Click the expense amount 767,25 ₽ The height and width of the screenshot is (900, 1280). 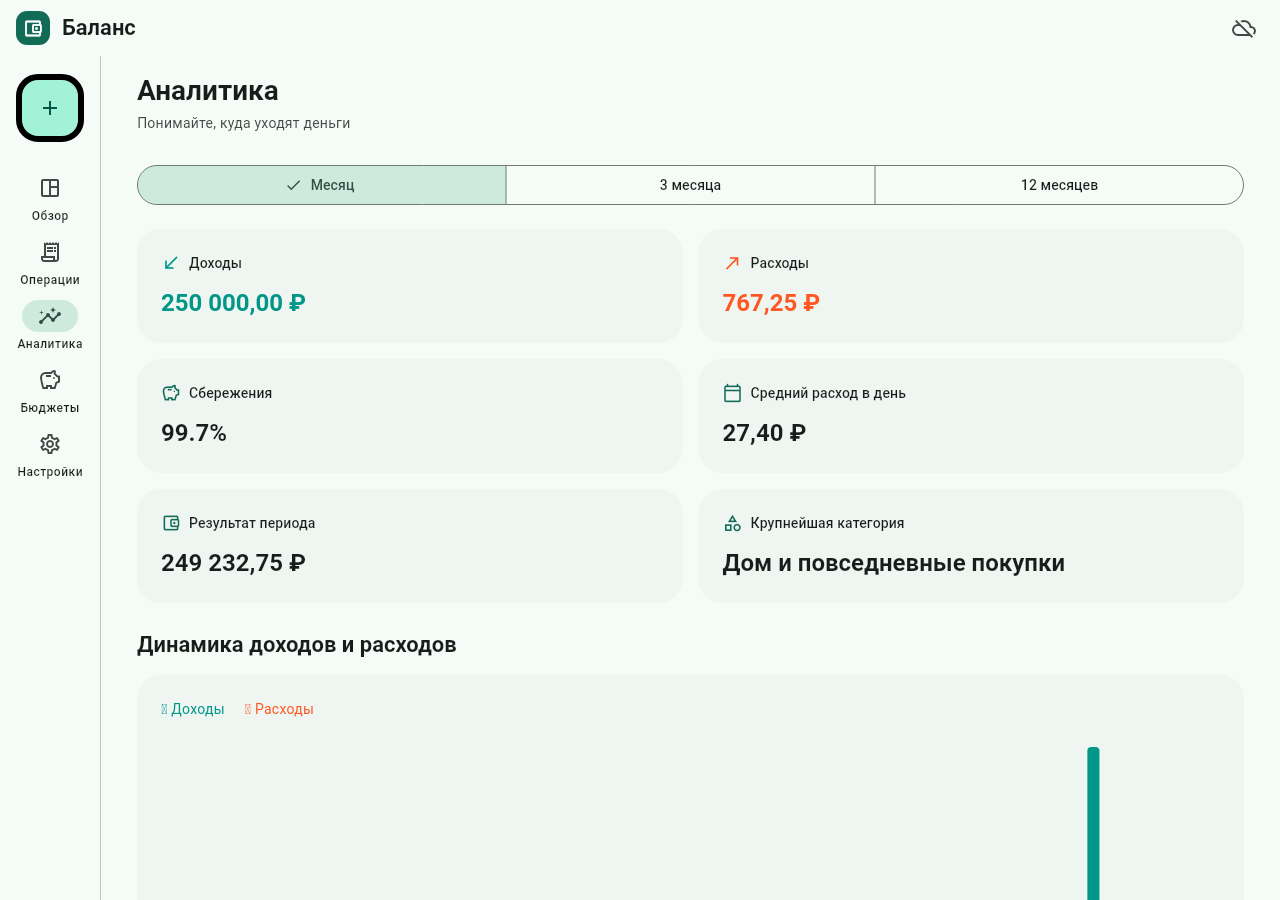pyautogui.click(x=771, y=303)
